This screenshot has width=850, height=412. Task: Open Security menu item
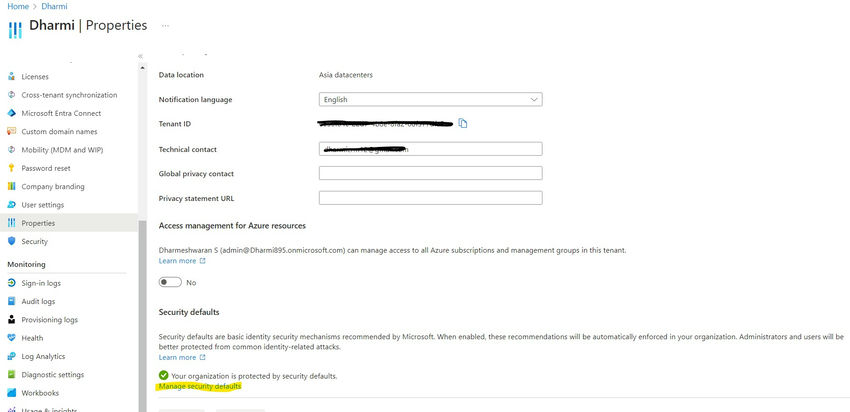click(x=35, y=242)
